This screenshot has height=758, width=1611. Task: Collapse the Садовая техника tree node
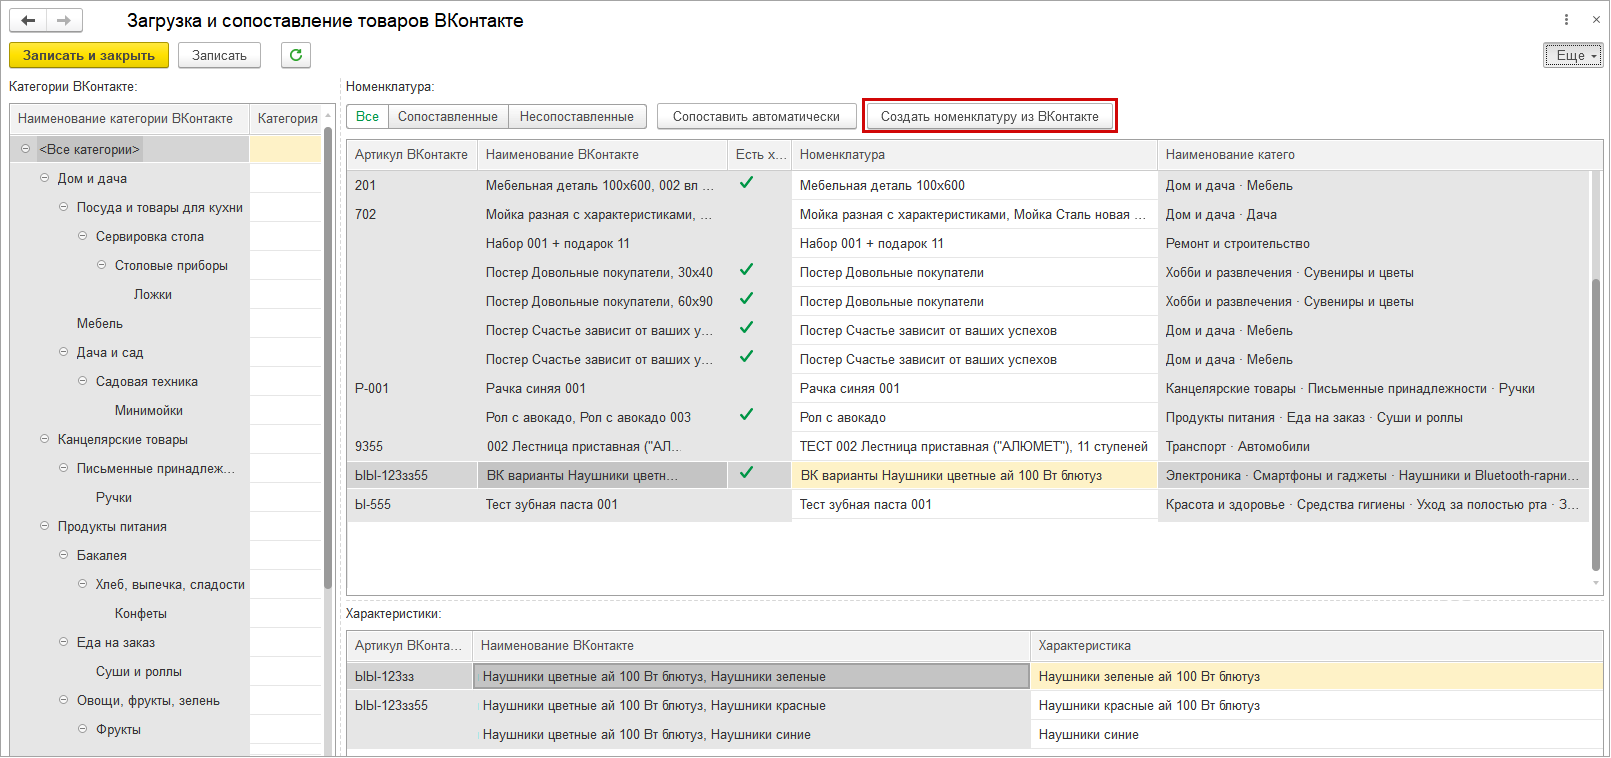pos(83,381)
